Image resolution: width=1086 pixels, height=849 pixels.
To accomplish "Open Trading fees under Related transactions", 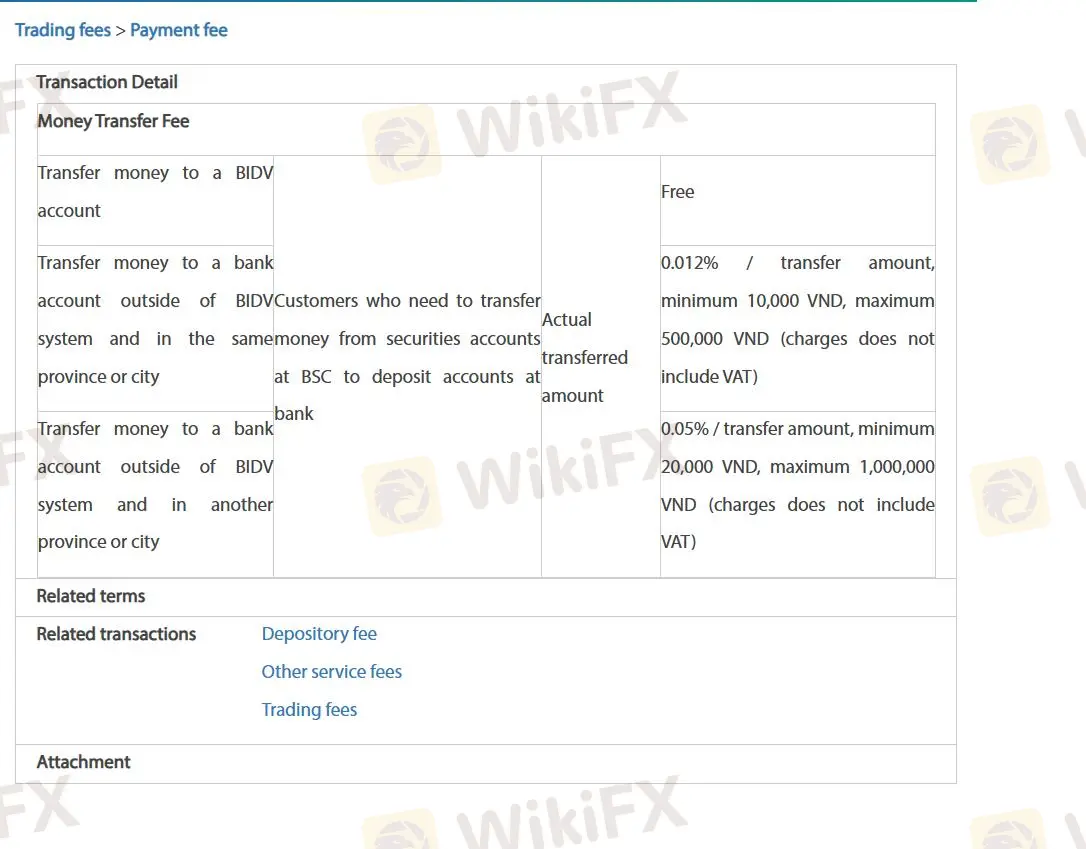I will pos(309,710).
